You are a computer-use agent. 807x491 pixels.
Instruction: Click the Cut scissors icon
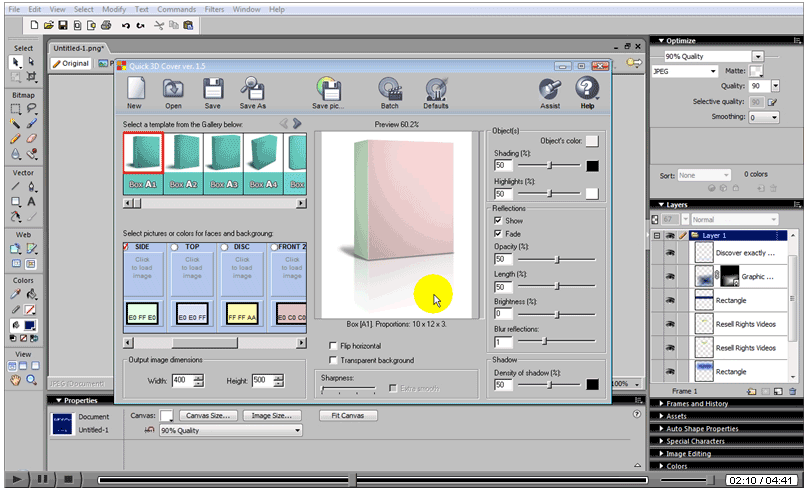[159, 25]
